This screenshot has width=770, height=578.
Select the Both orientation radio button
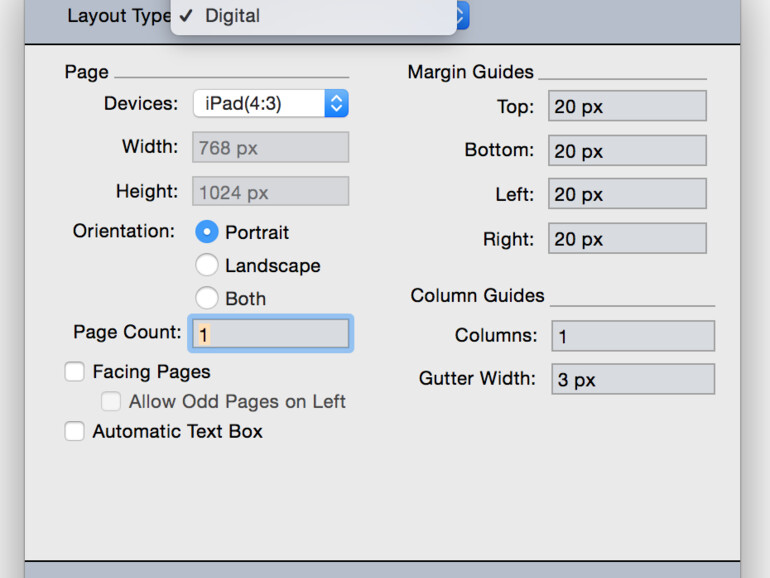click(x=207, y=298)
